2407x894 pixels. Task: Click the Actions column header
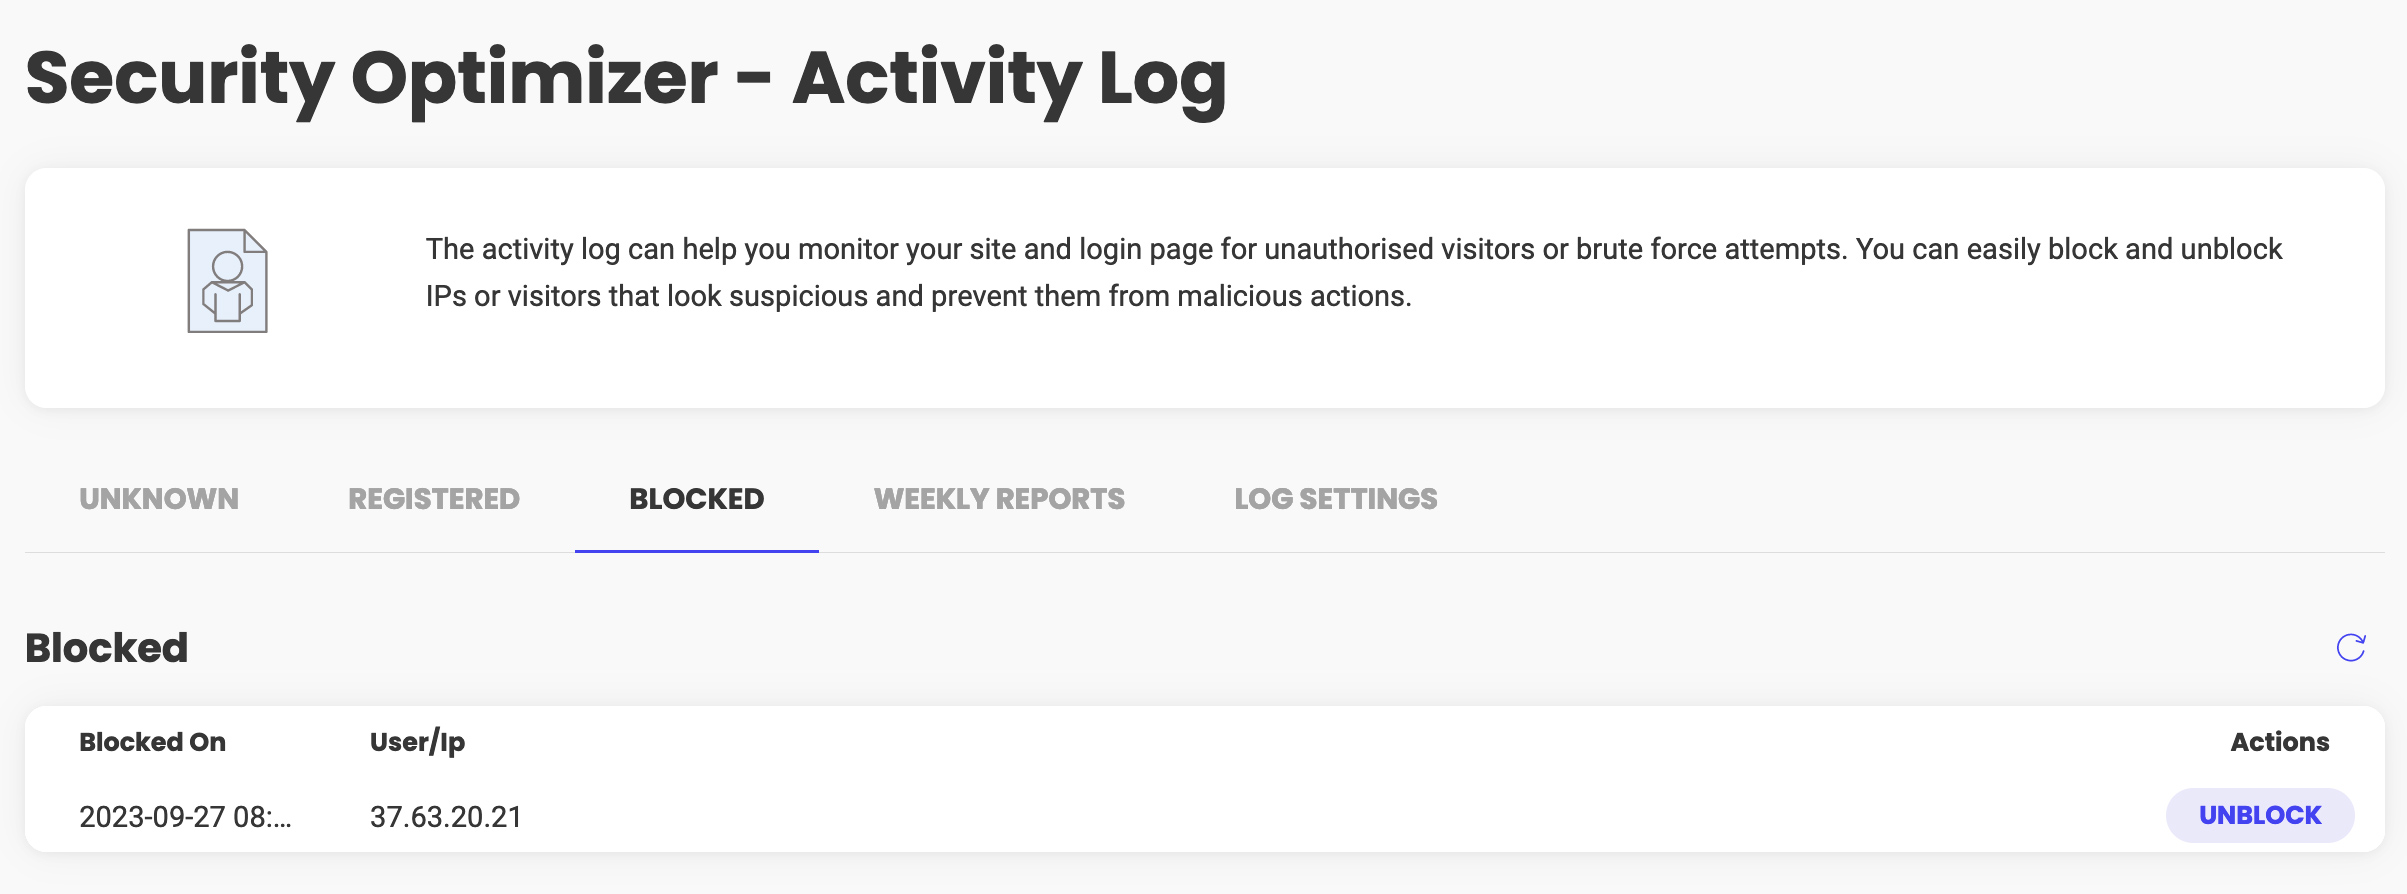(x=2280, y=742)
